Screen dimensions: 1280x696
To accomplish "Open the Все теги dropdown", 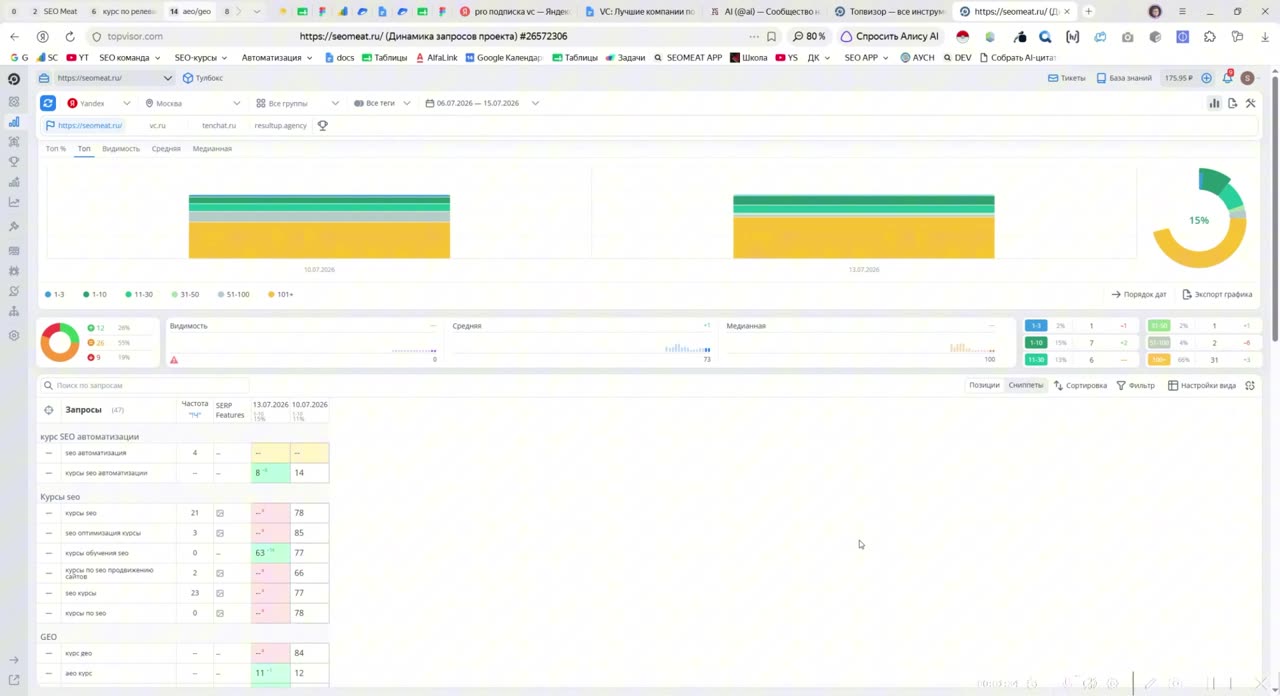I will tap(382, 103).
